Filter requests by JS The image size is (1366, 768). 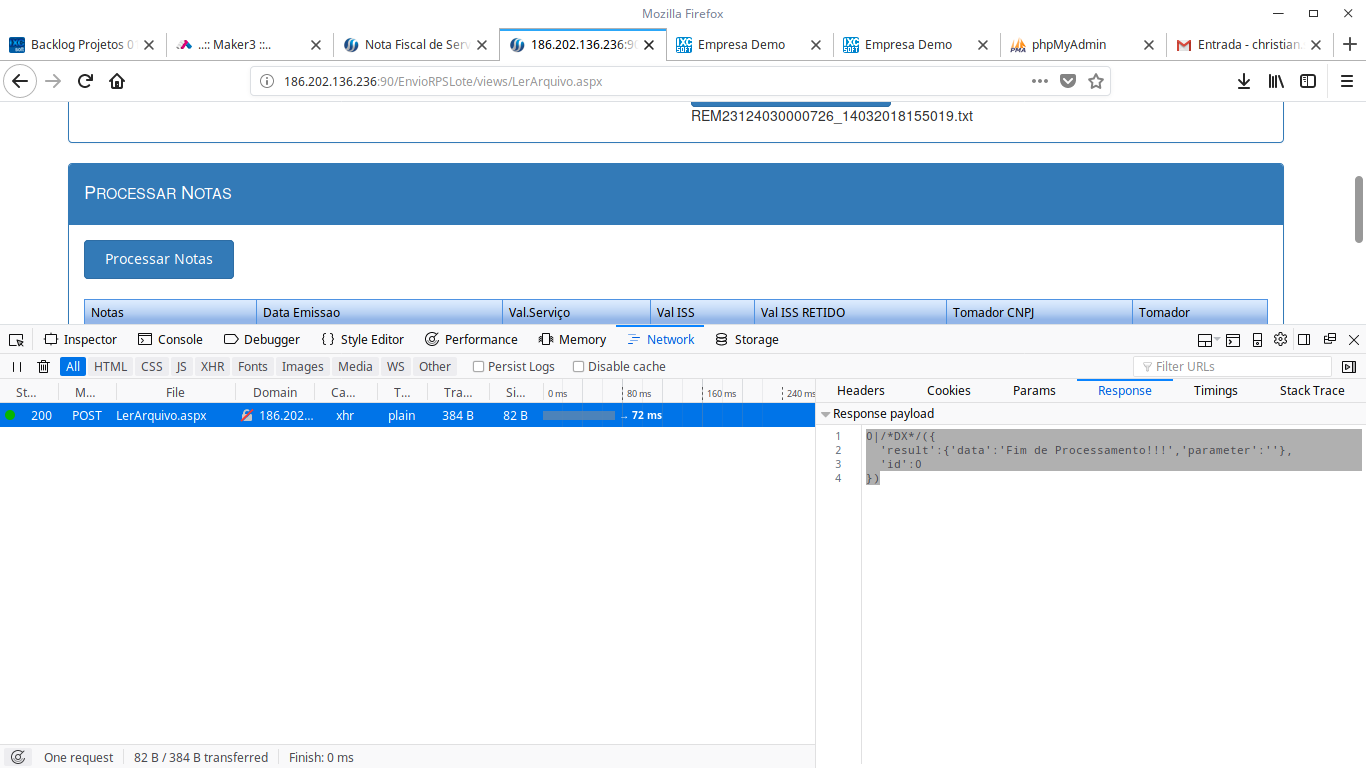[x=181, y=366]
